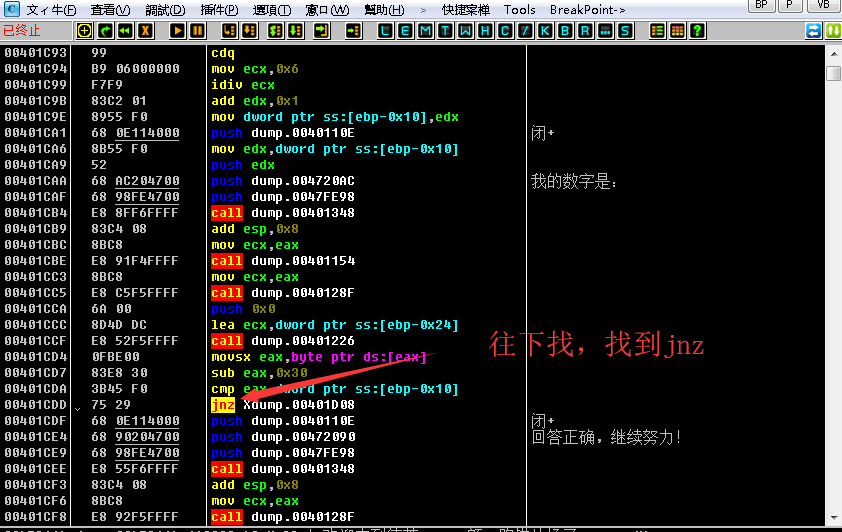Open the Tools menu

(520, 10)
